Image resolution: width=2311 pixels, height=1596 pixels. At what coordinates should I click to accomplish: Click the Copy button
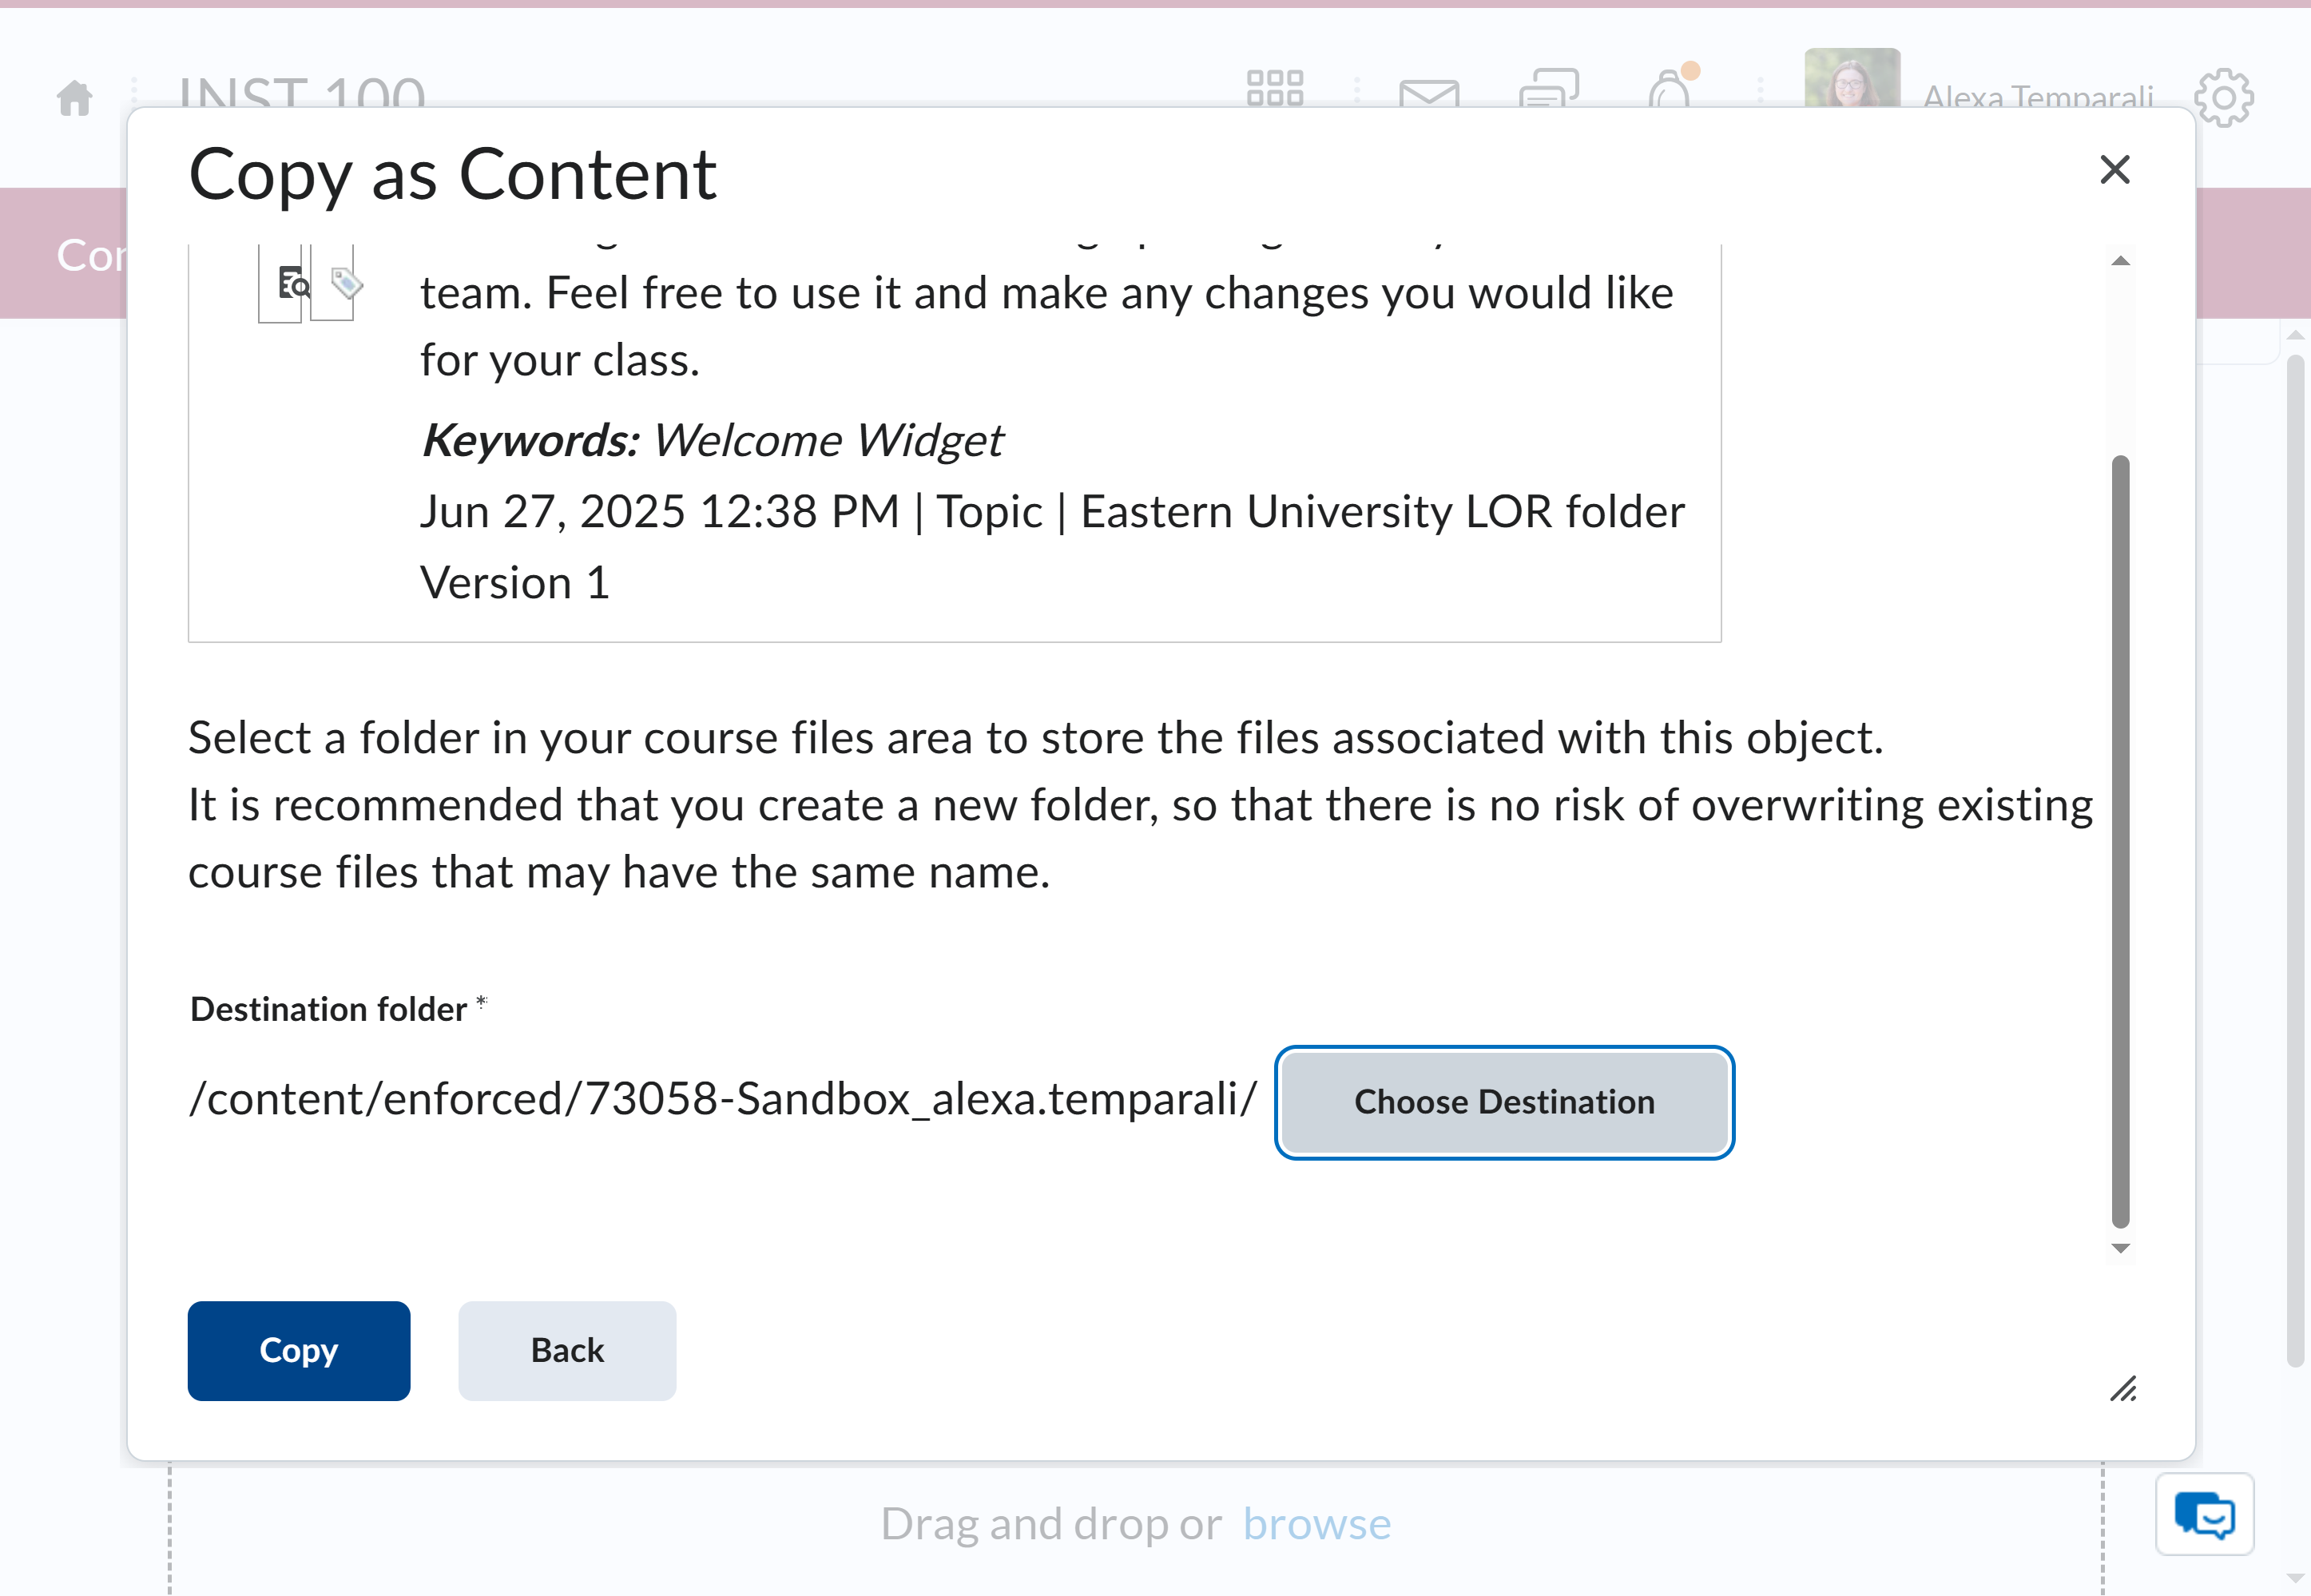pos(298,1350)
